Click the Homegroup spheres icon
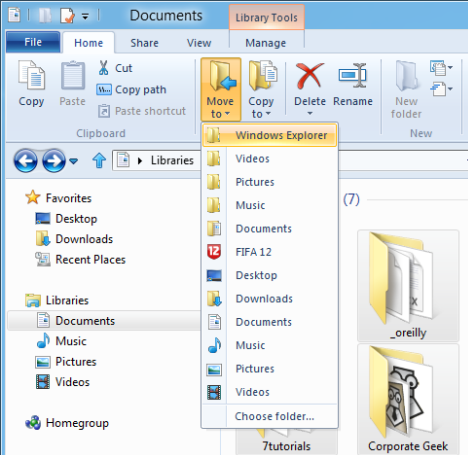The image size is (468, 455). [33, 423]
